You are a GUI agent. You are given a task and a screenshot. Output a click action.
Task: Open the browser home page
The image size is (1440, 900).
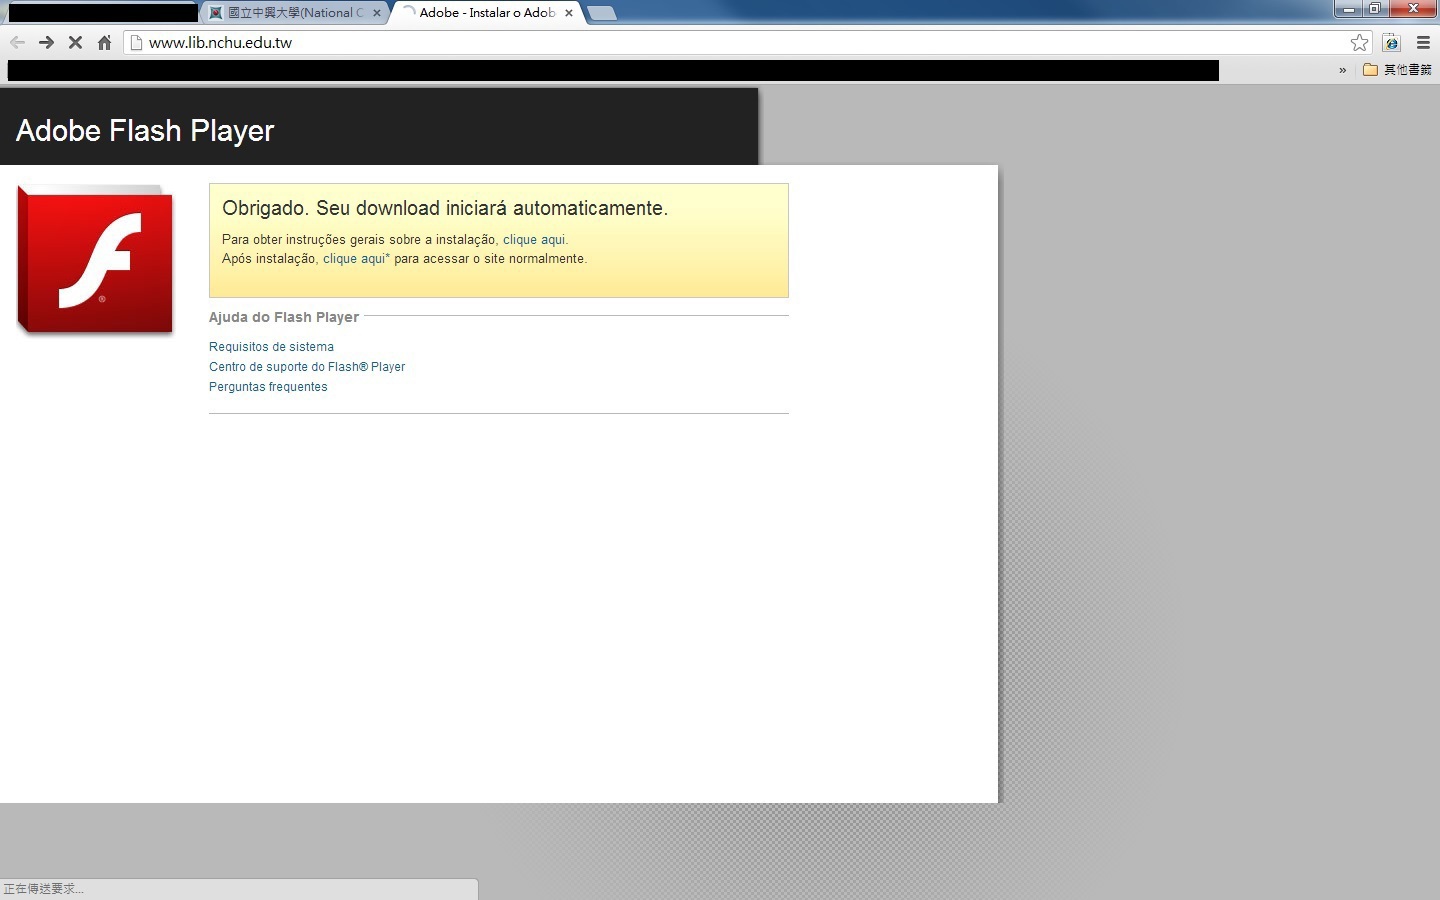click(x=104, y=43)
